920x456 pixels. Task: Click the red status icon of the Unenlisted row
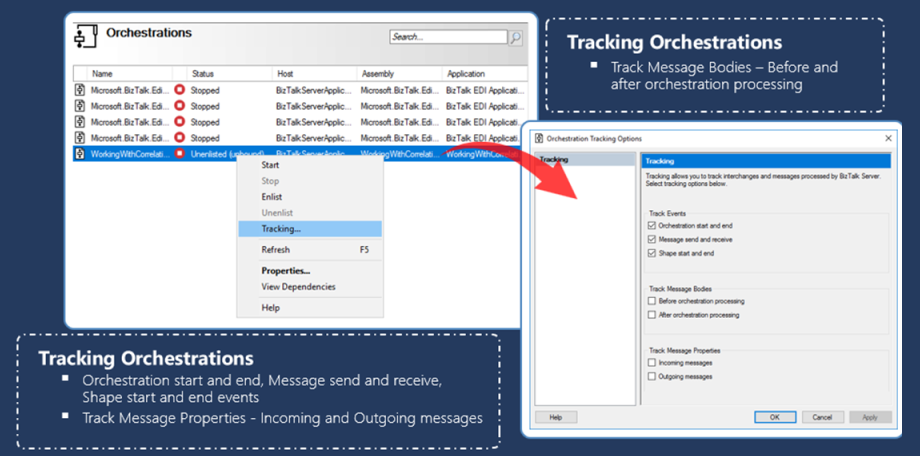click(x=180, y=154)
